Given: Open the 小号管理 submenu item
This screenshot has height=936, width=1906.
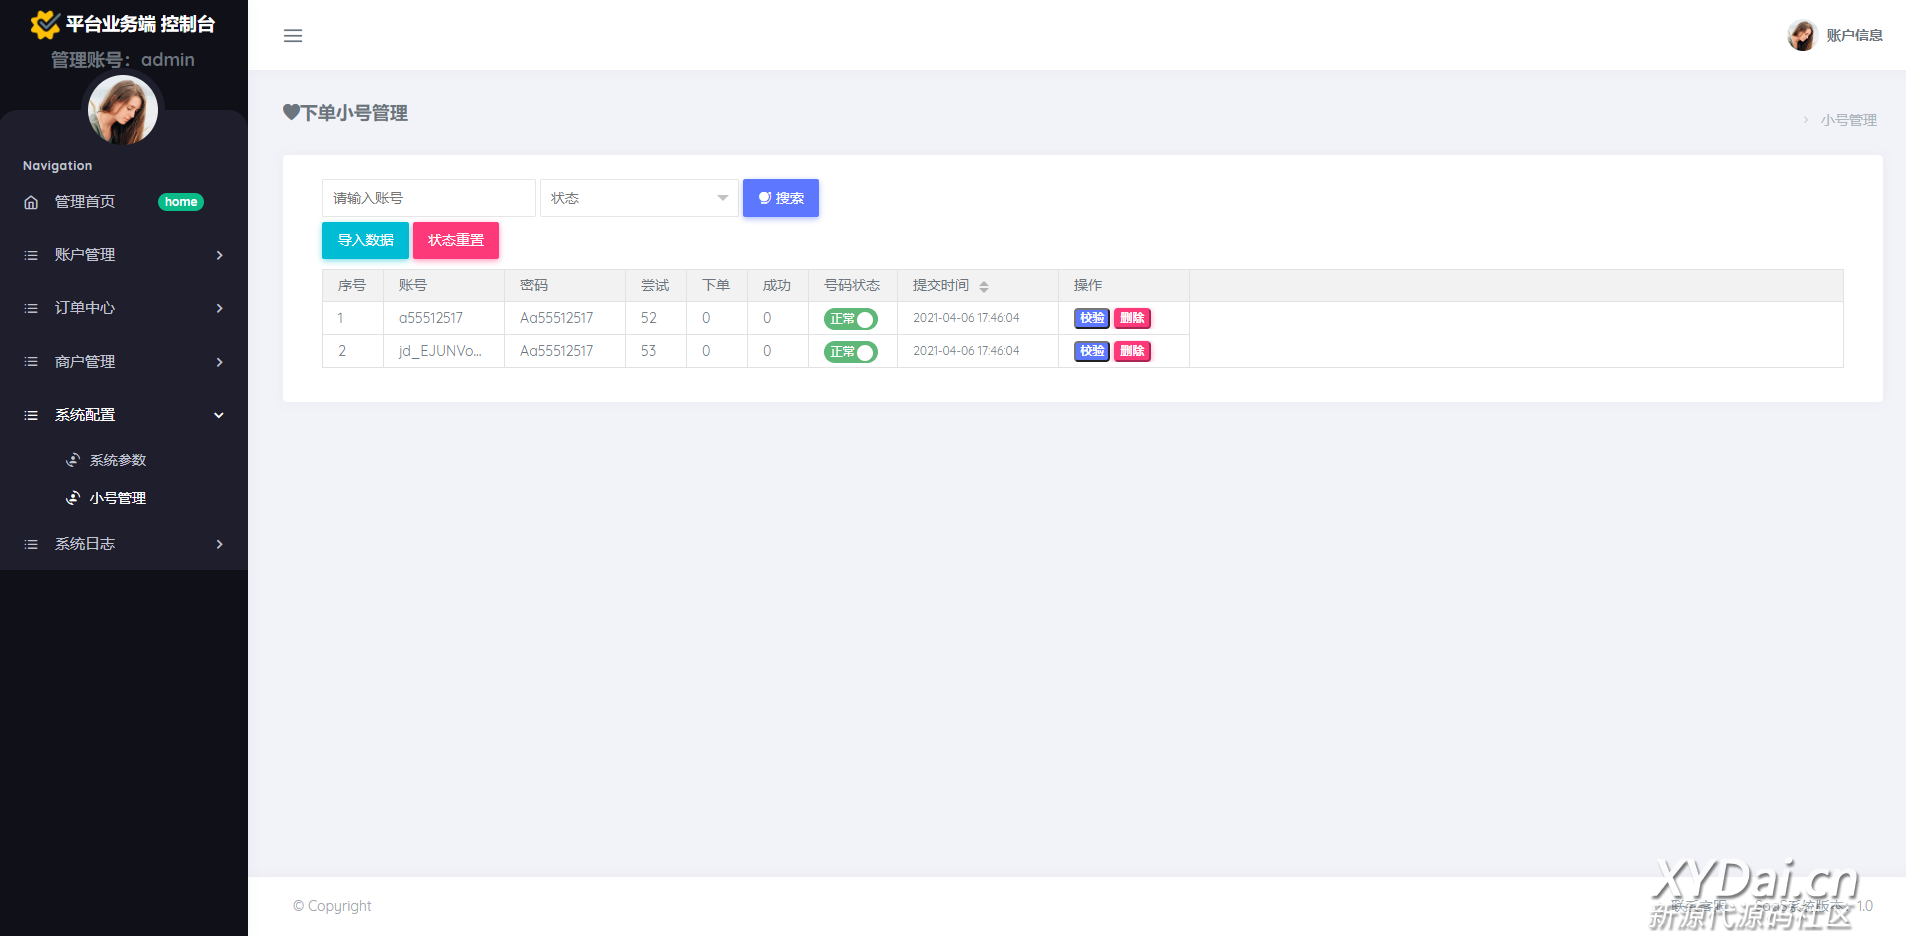Looking at the screenshot, I should tap(117, 498).
